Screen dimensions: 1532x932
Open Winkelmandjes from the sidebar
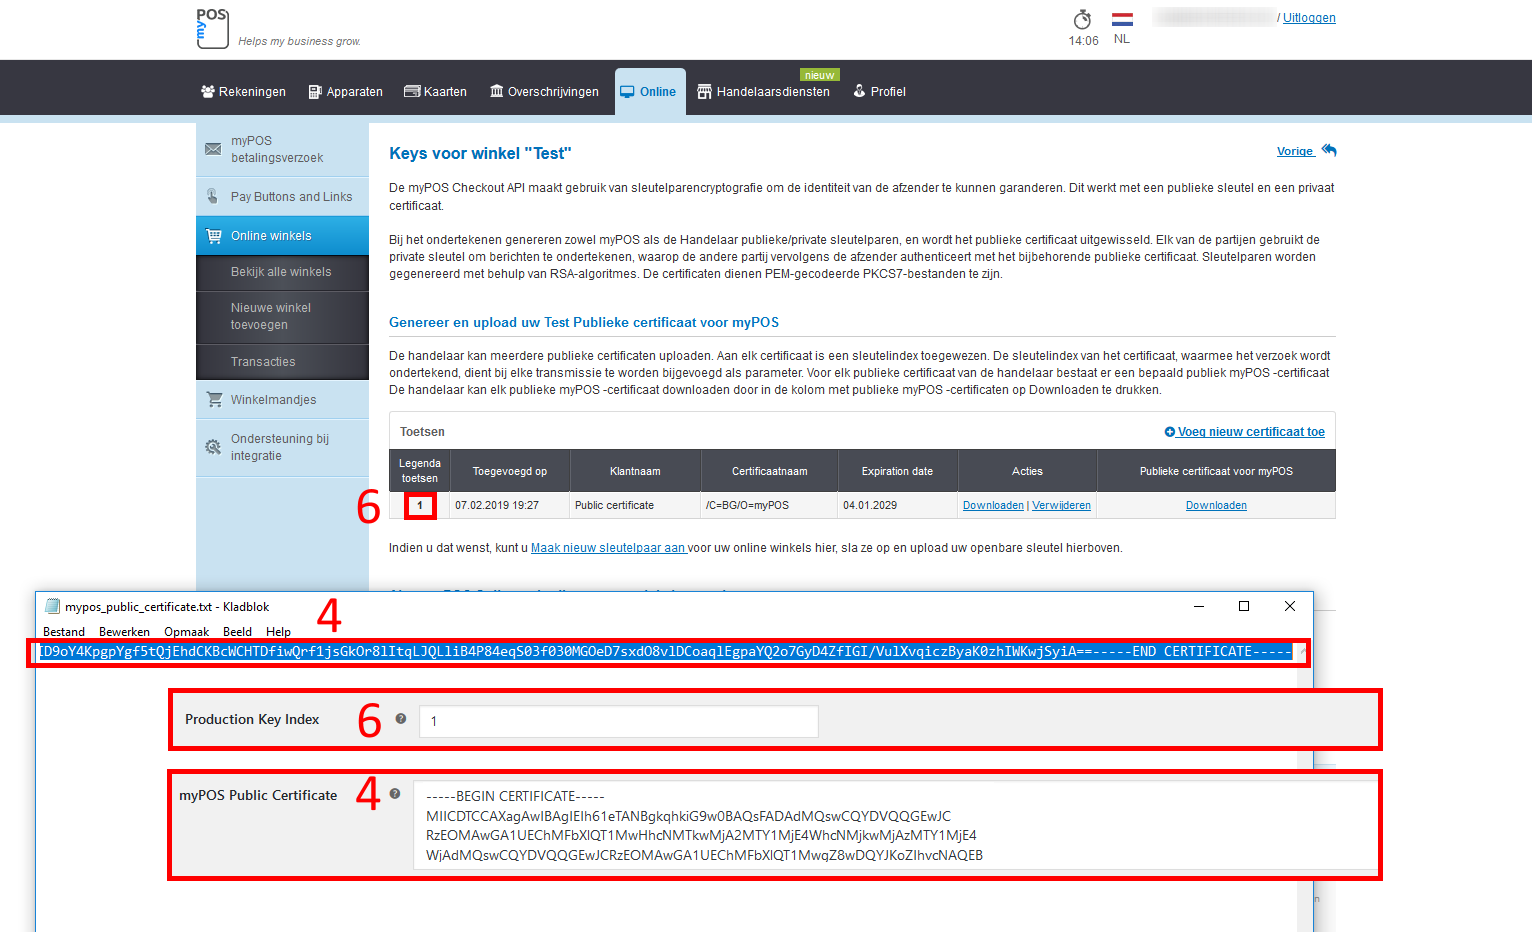coord(273,400)
